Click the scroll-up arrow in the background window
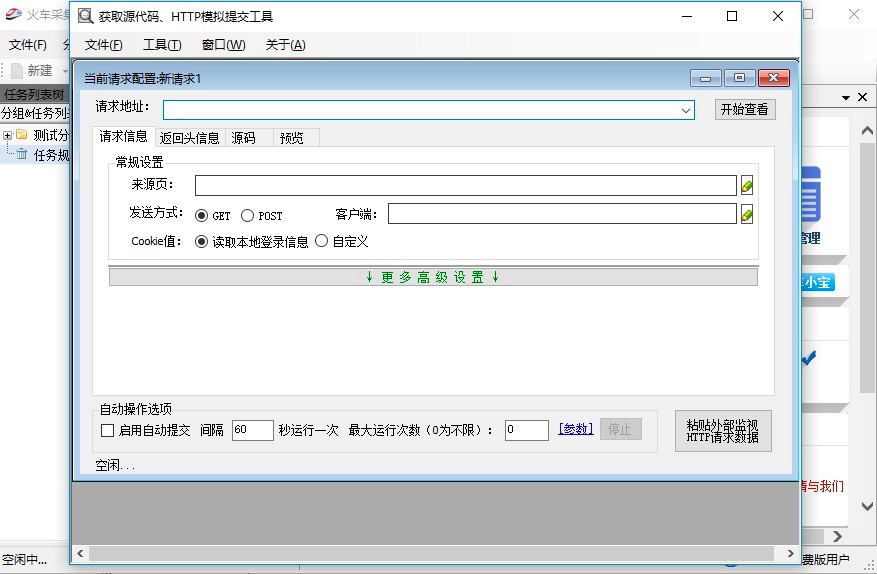This screenshot has height=574, width=877. pos(867,131)
